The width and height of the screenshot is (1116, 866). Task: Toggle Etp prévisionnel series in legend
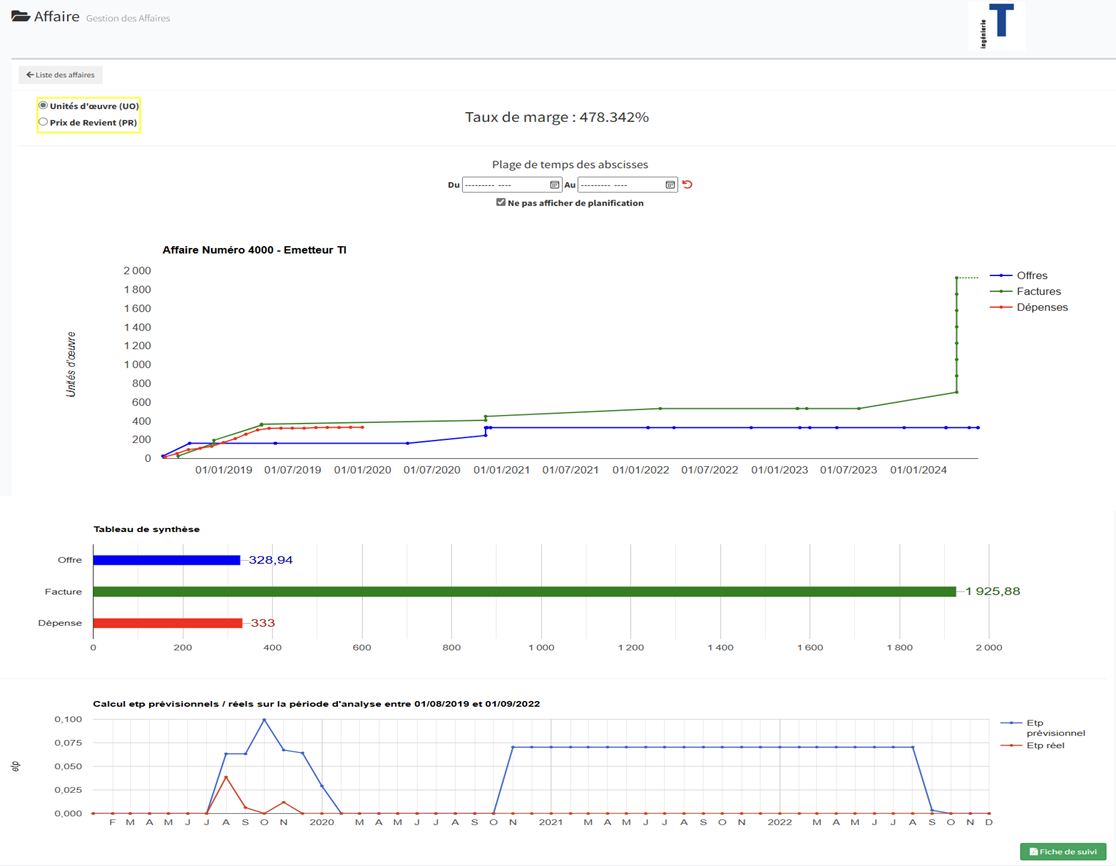pyautogui.click(x=1040, y=727)
